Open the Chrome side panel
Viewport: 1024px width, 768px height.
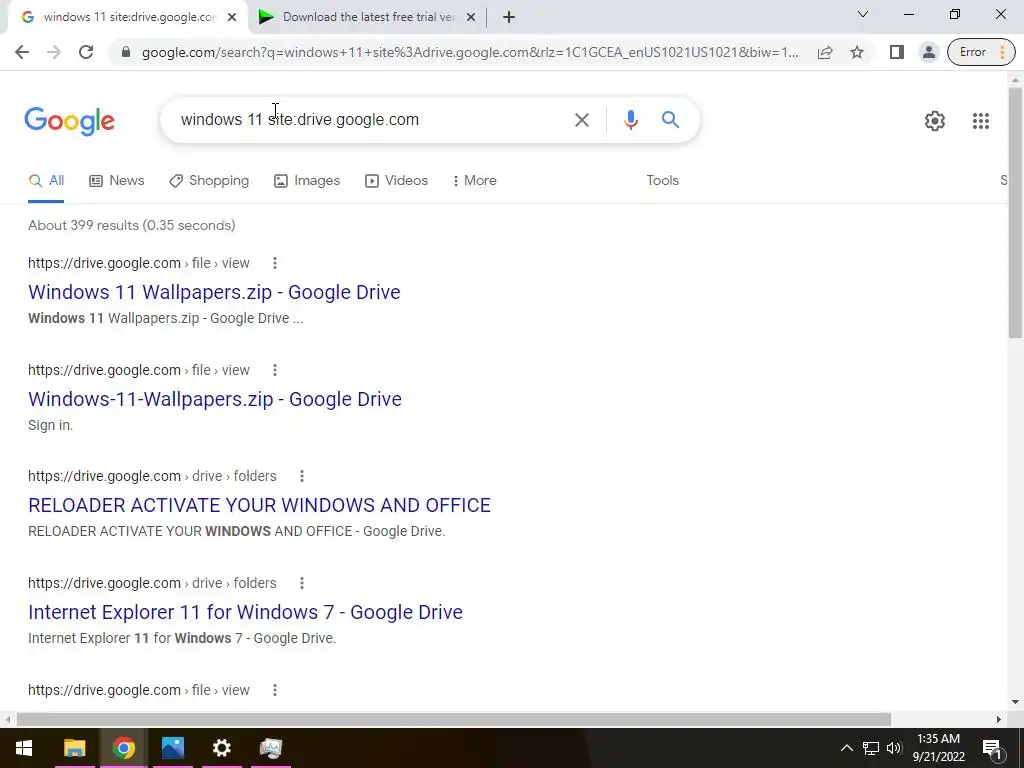(897, 52)
